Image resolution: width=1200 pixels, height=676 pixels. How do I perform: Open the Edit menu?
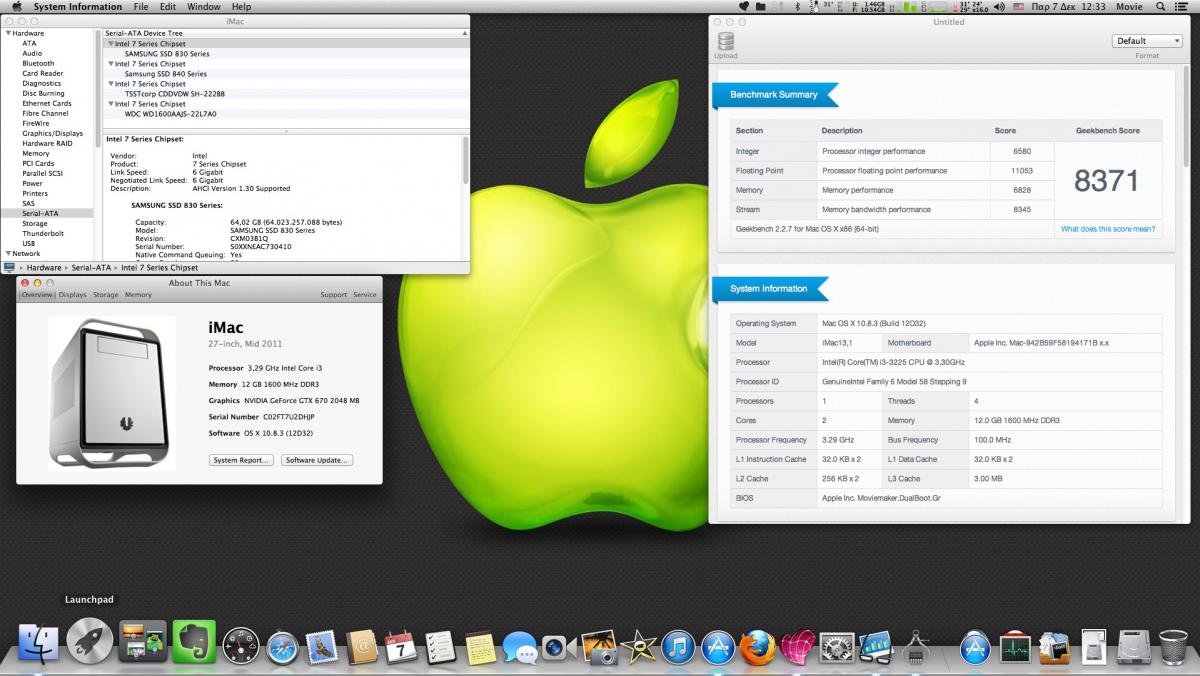tap(168, 6)
